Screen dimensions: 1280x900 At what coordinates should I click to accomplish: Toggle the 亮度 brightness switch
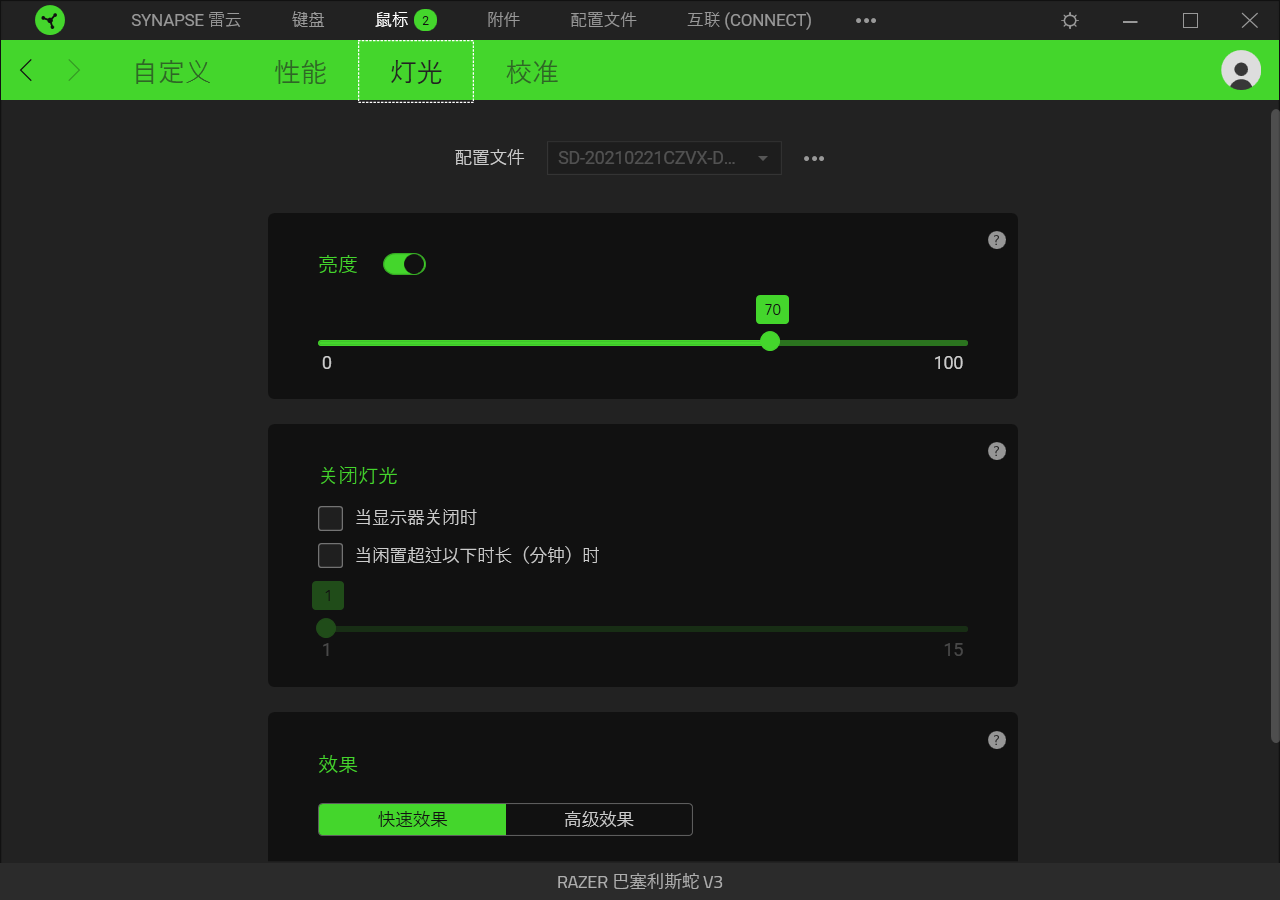(x=404, y=264)
